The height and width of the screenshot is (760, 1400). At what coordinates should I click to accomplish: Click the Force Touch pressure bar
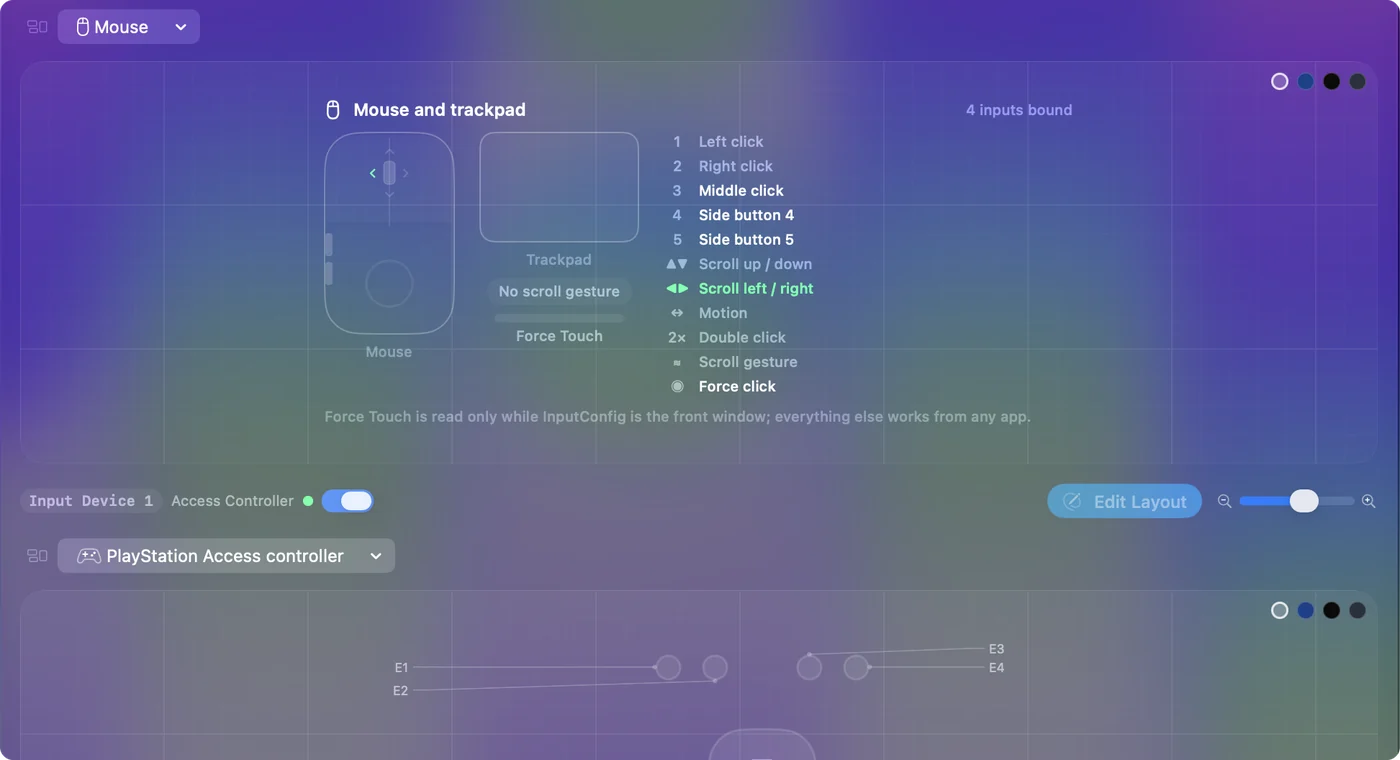(559, 318)
